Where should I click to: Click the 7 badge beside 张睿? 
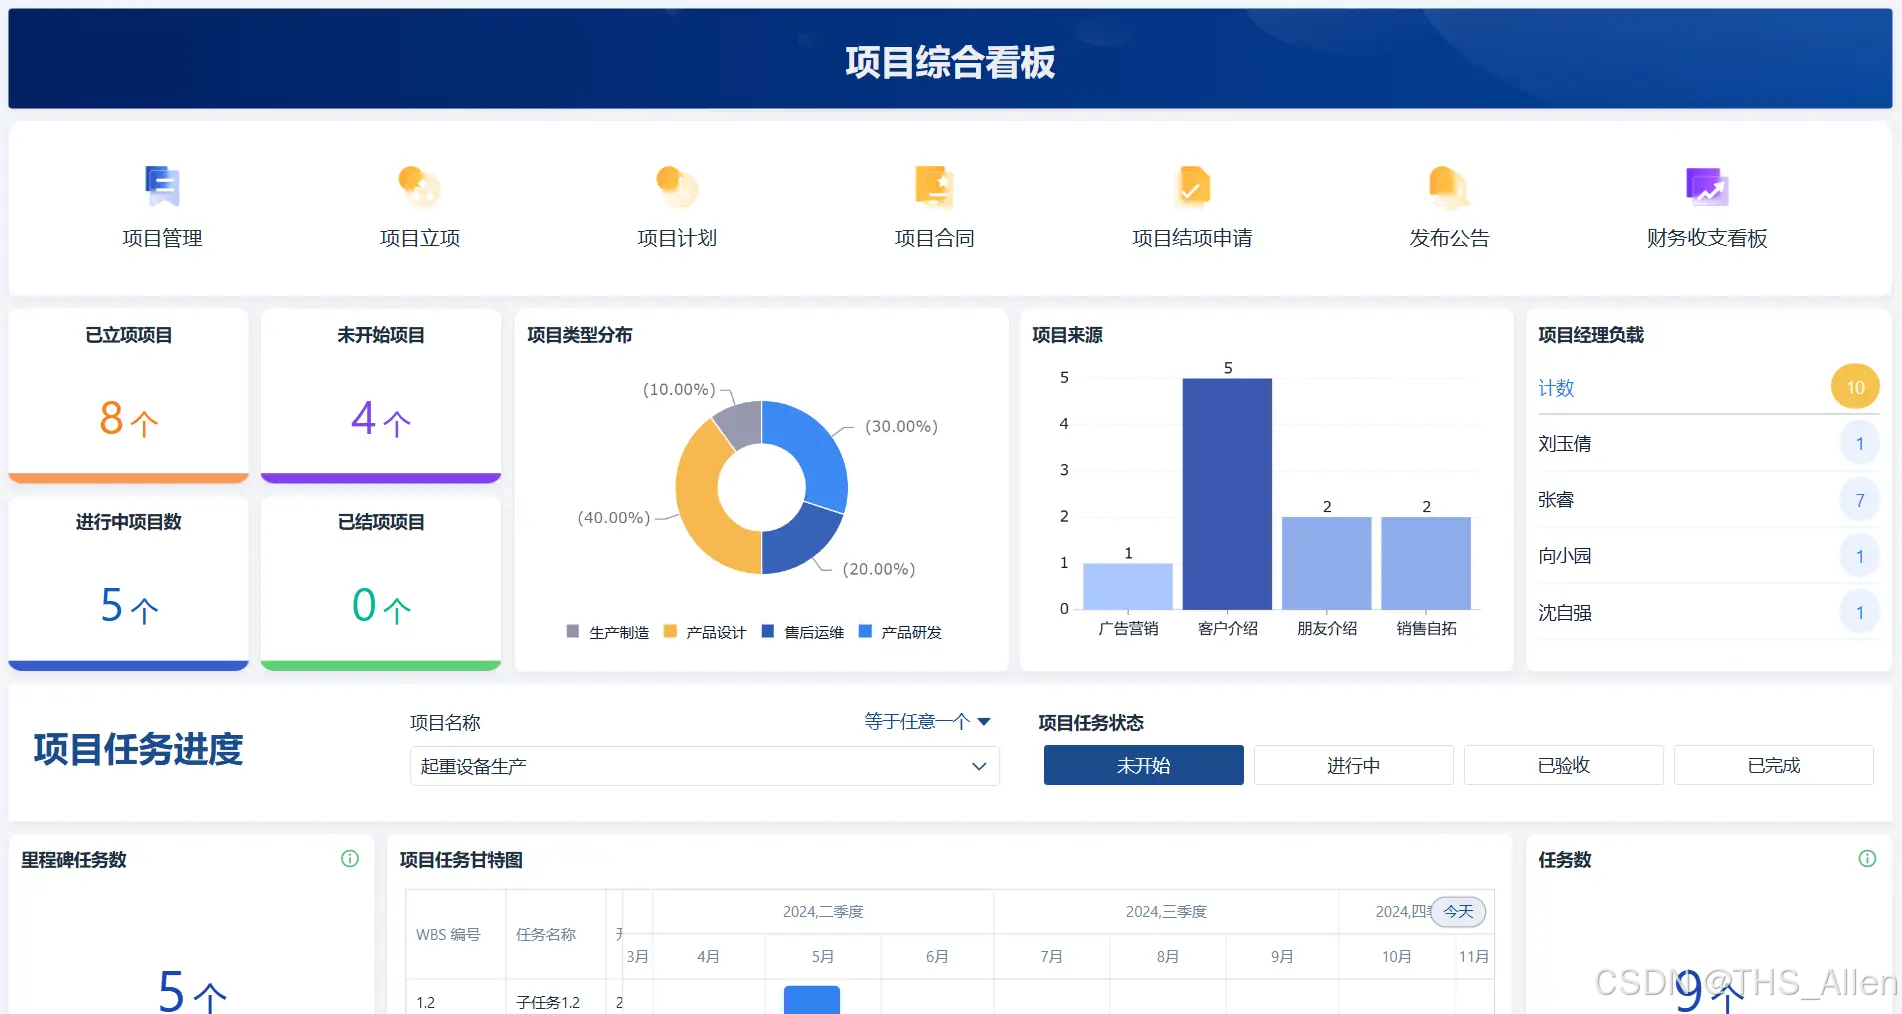pyautogui.click(x=1860, y=500)
